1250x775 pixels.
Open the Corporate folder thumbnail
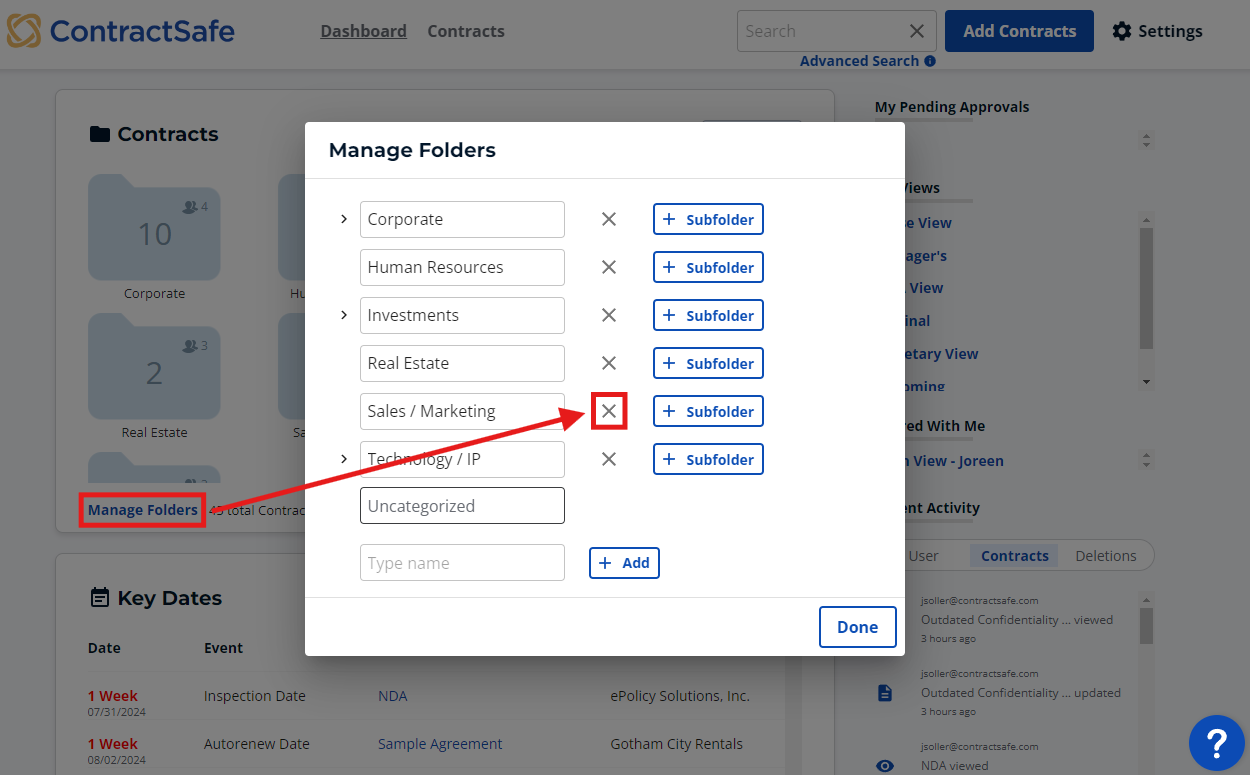(154, 227)
